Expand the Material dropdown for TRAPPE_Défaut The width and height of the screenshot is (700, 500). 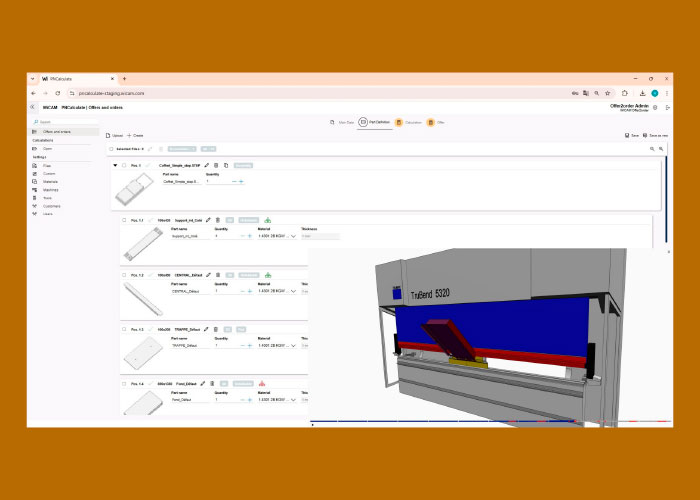(293, 345)
